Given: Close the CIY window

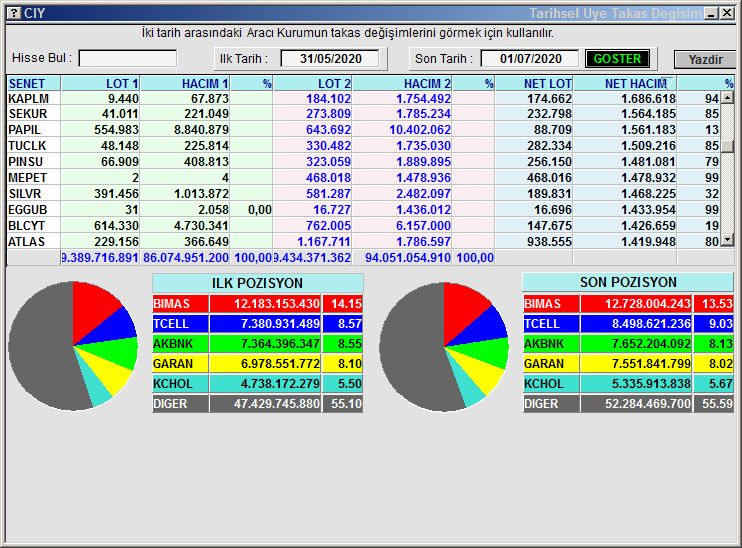Looking at the screenshot, I should [x=727, y=14].
